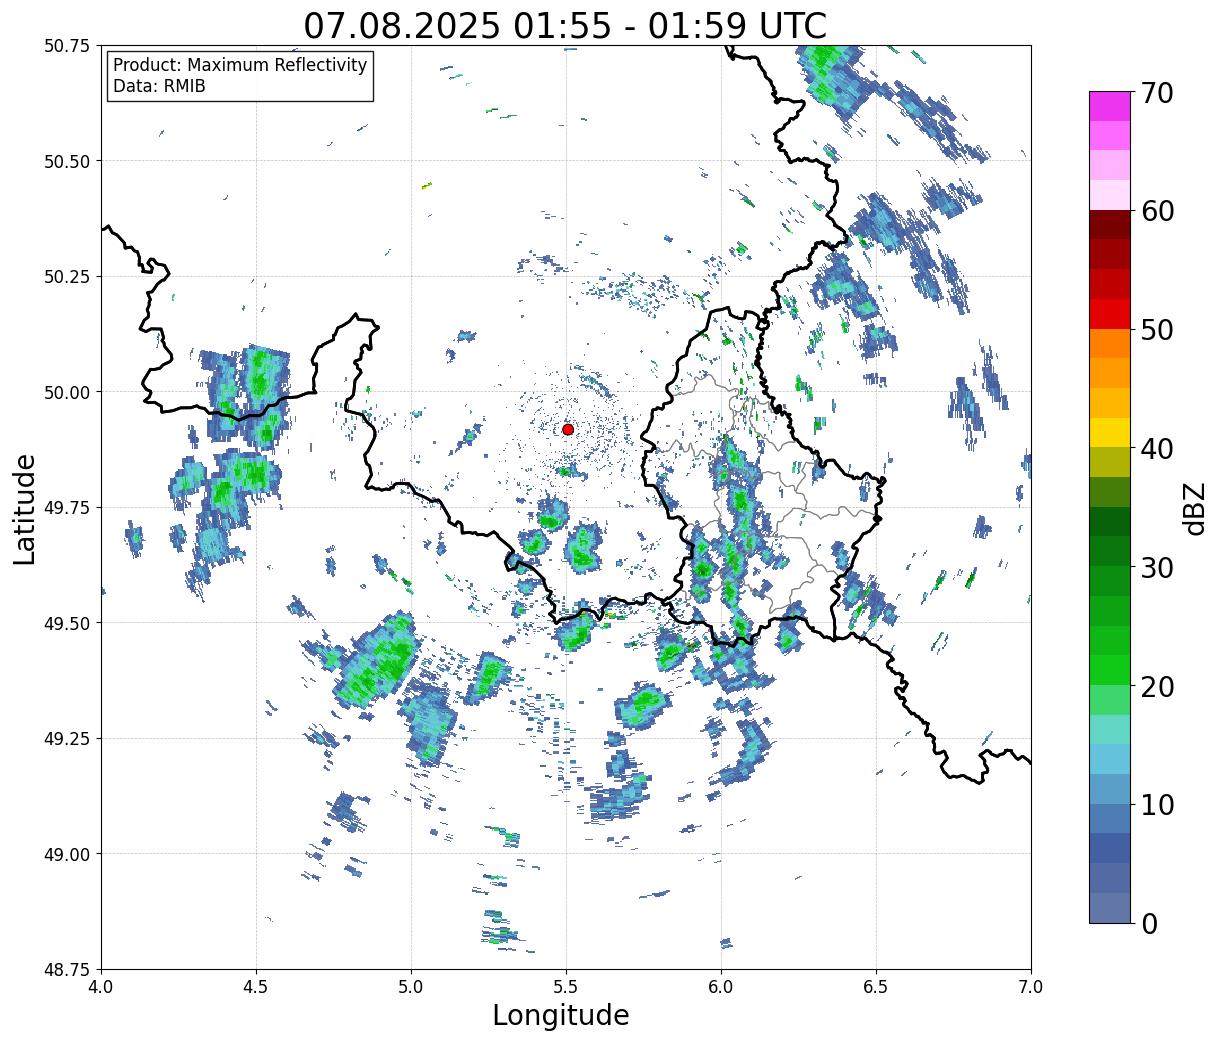1219x1040 pixels.
Task: Click the plot title timestamp text
Action: (x=565, y=25)
